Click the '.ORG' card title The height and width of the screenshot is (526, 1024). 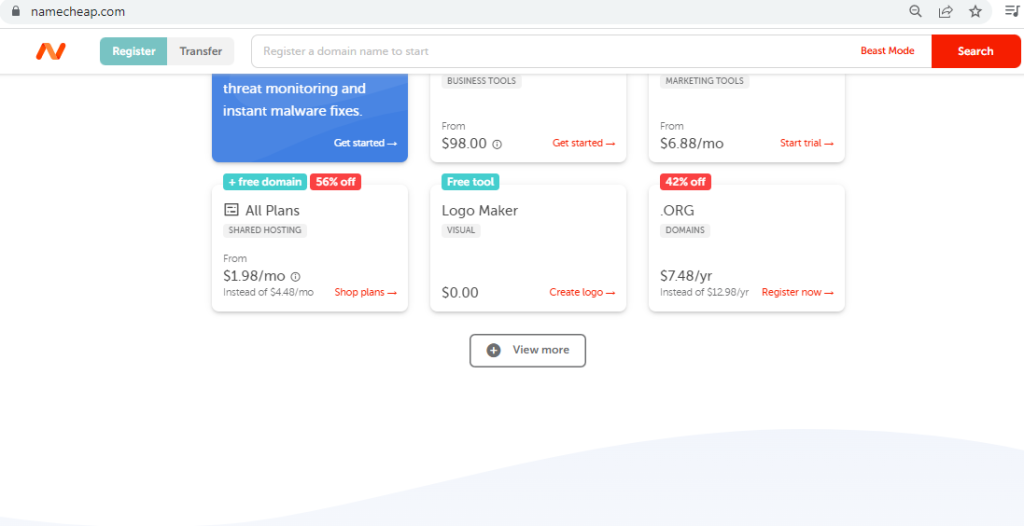pyautogui.click(x=677, y=210)
